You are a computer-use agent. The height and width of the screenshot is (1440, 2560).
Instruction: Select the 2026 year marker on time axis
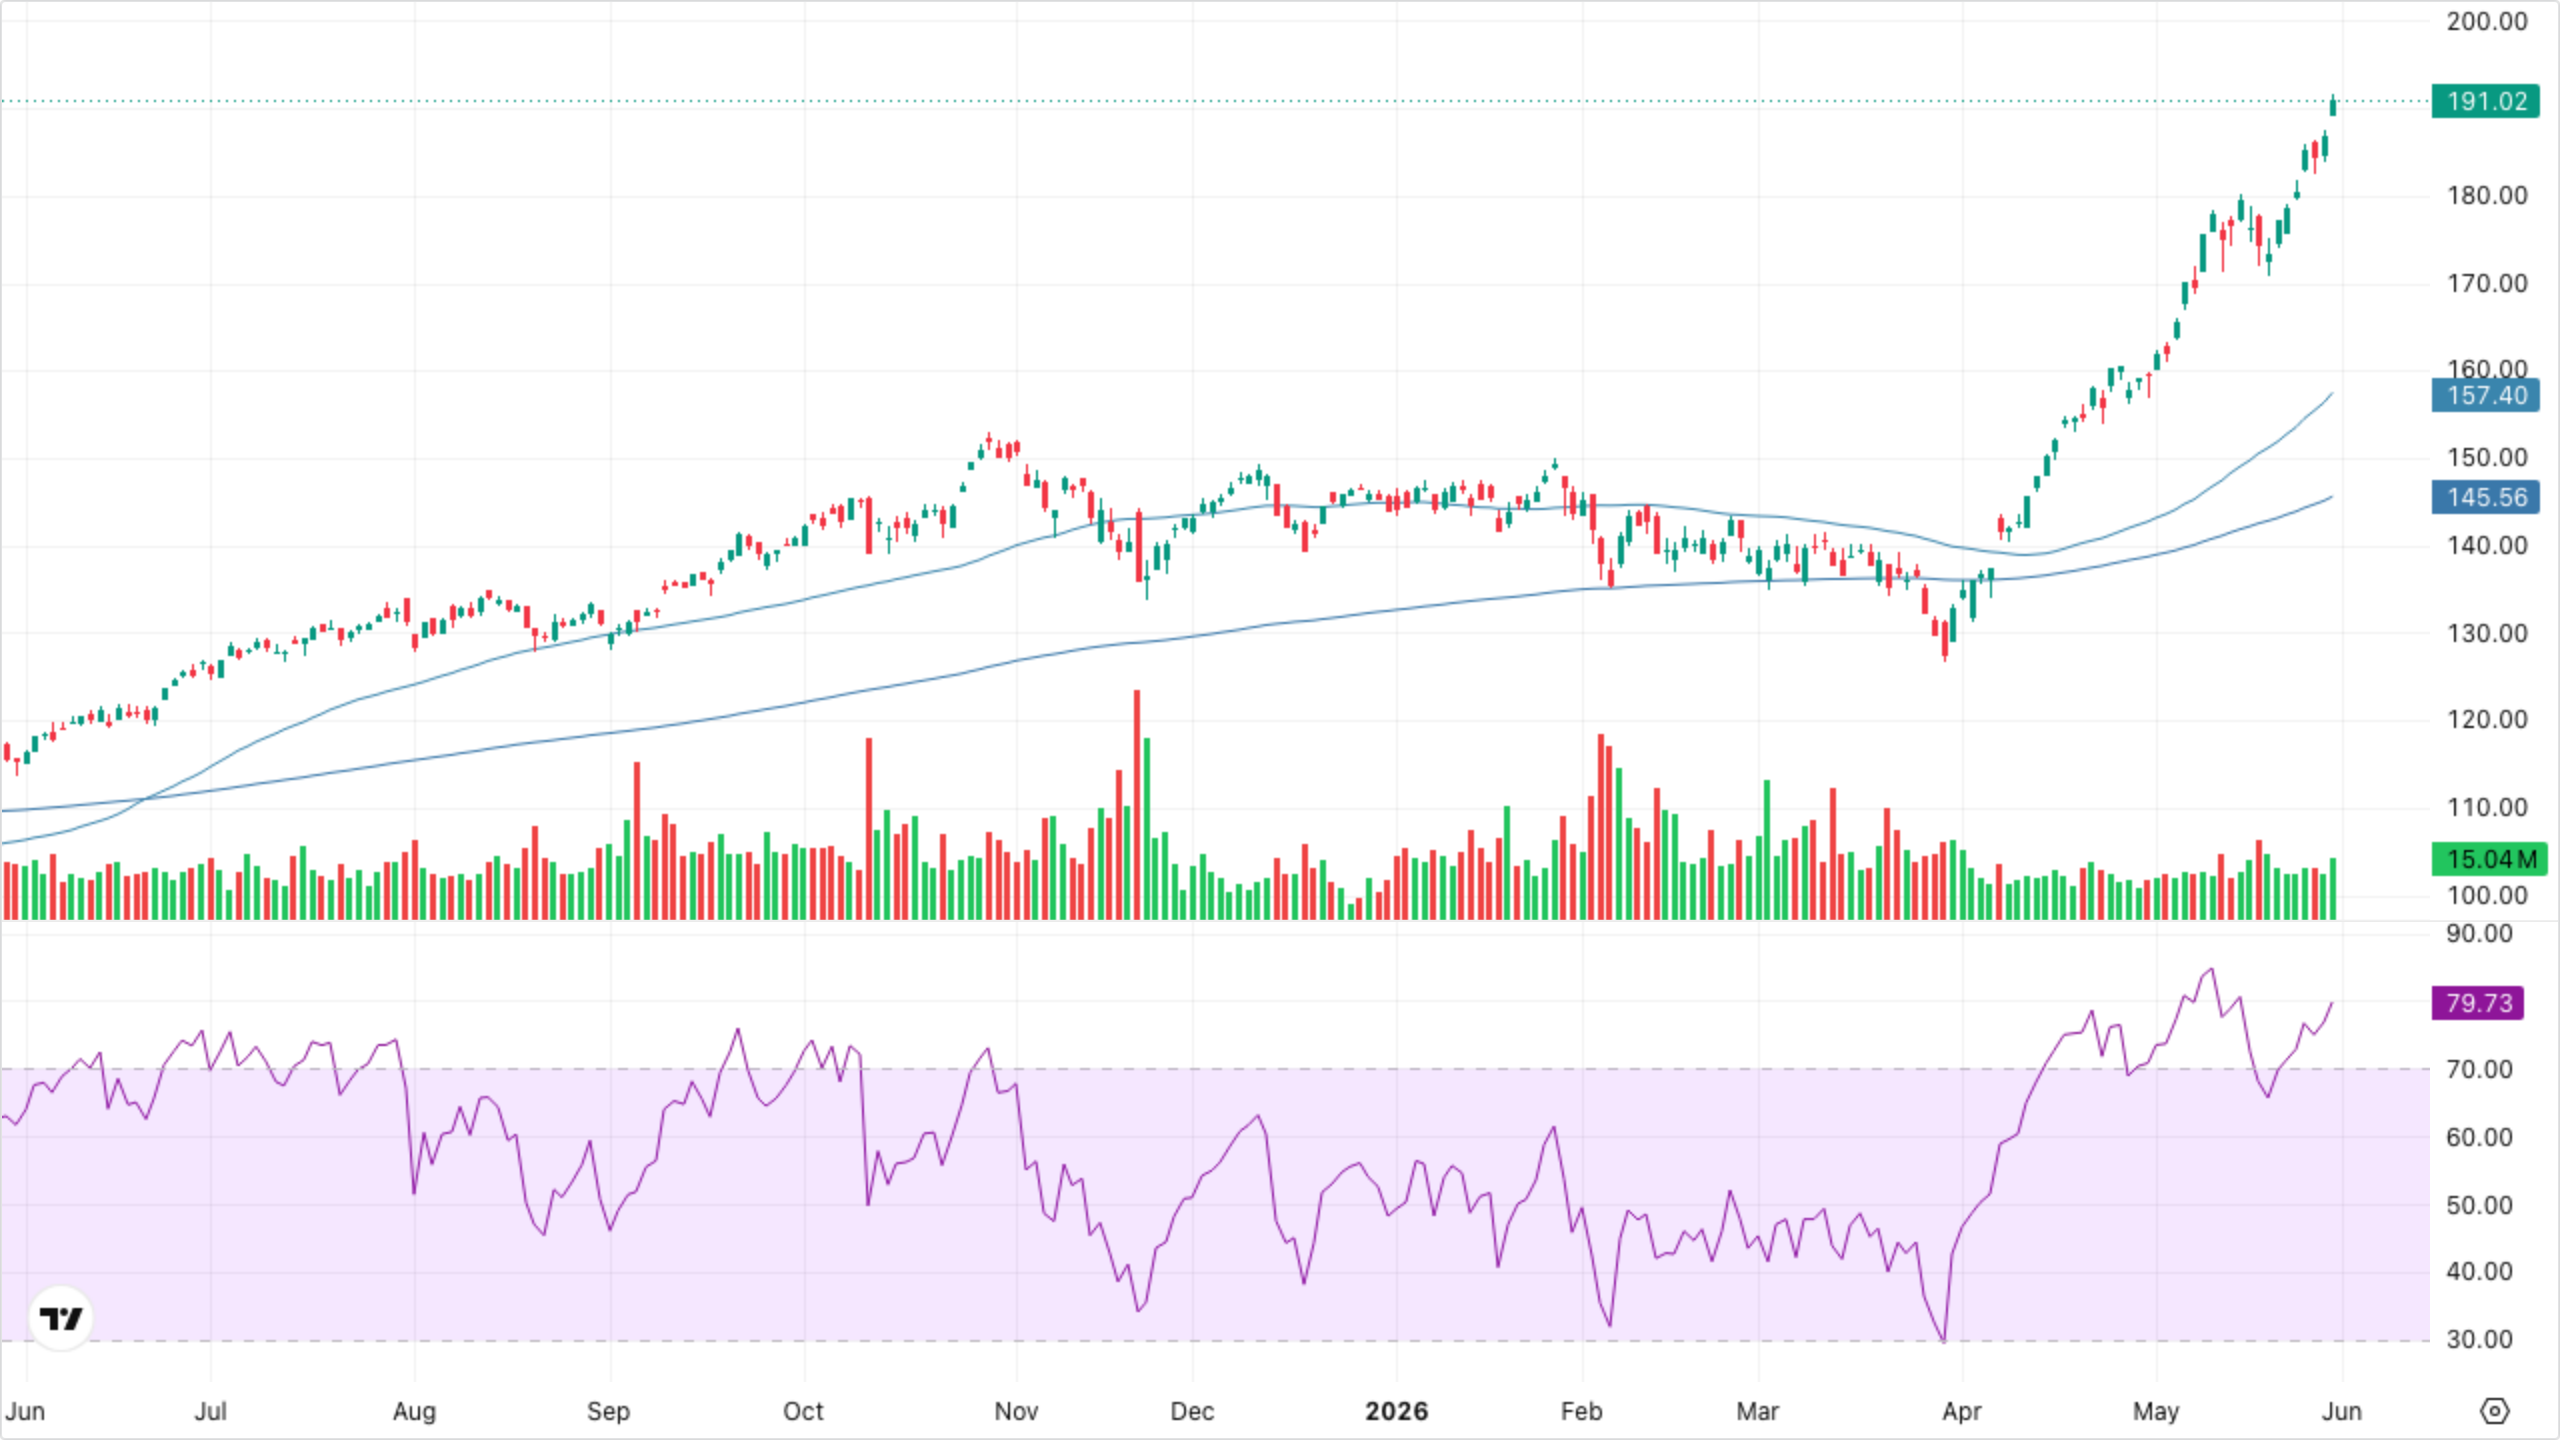coord(1396,1411)
